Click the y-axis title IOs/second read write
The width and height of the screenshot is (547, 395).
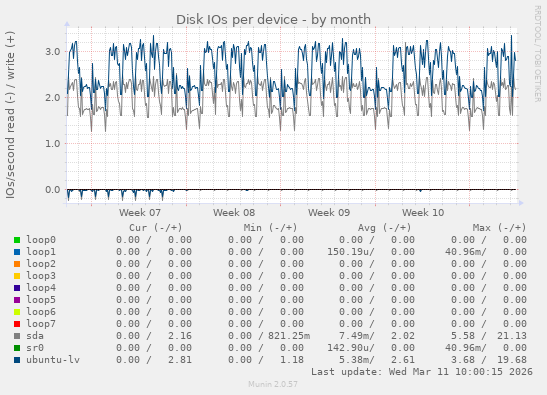pyautogui.click(x=10, y=115)
